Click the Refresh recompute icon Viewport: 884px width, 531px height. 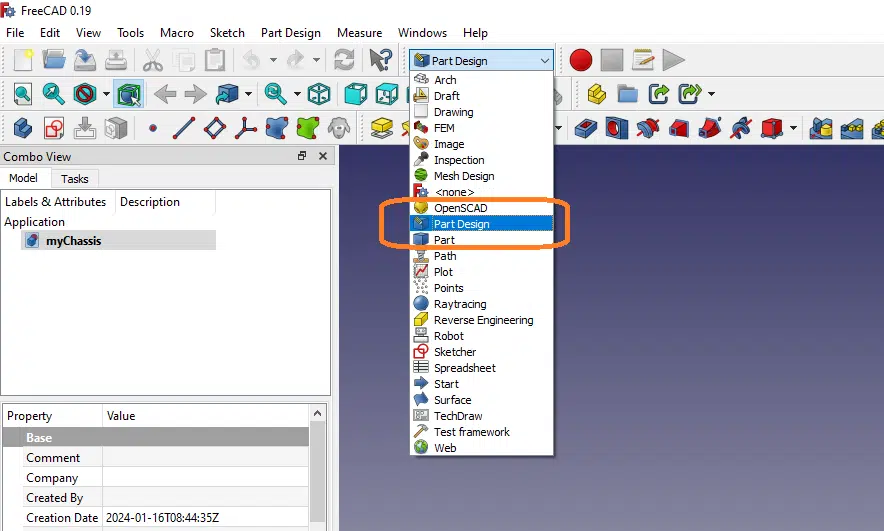click(x=344, y=60)
